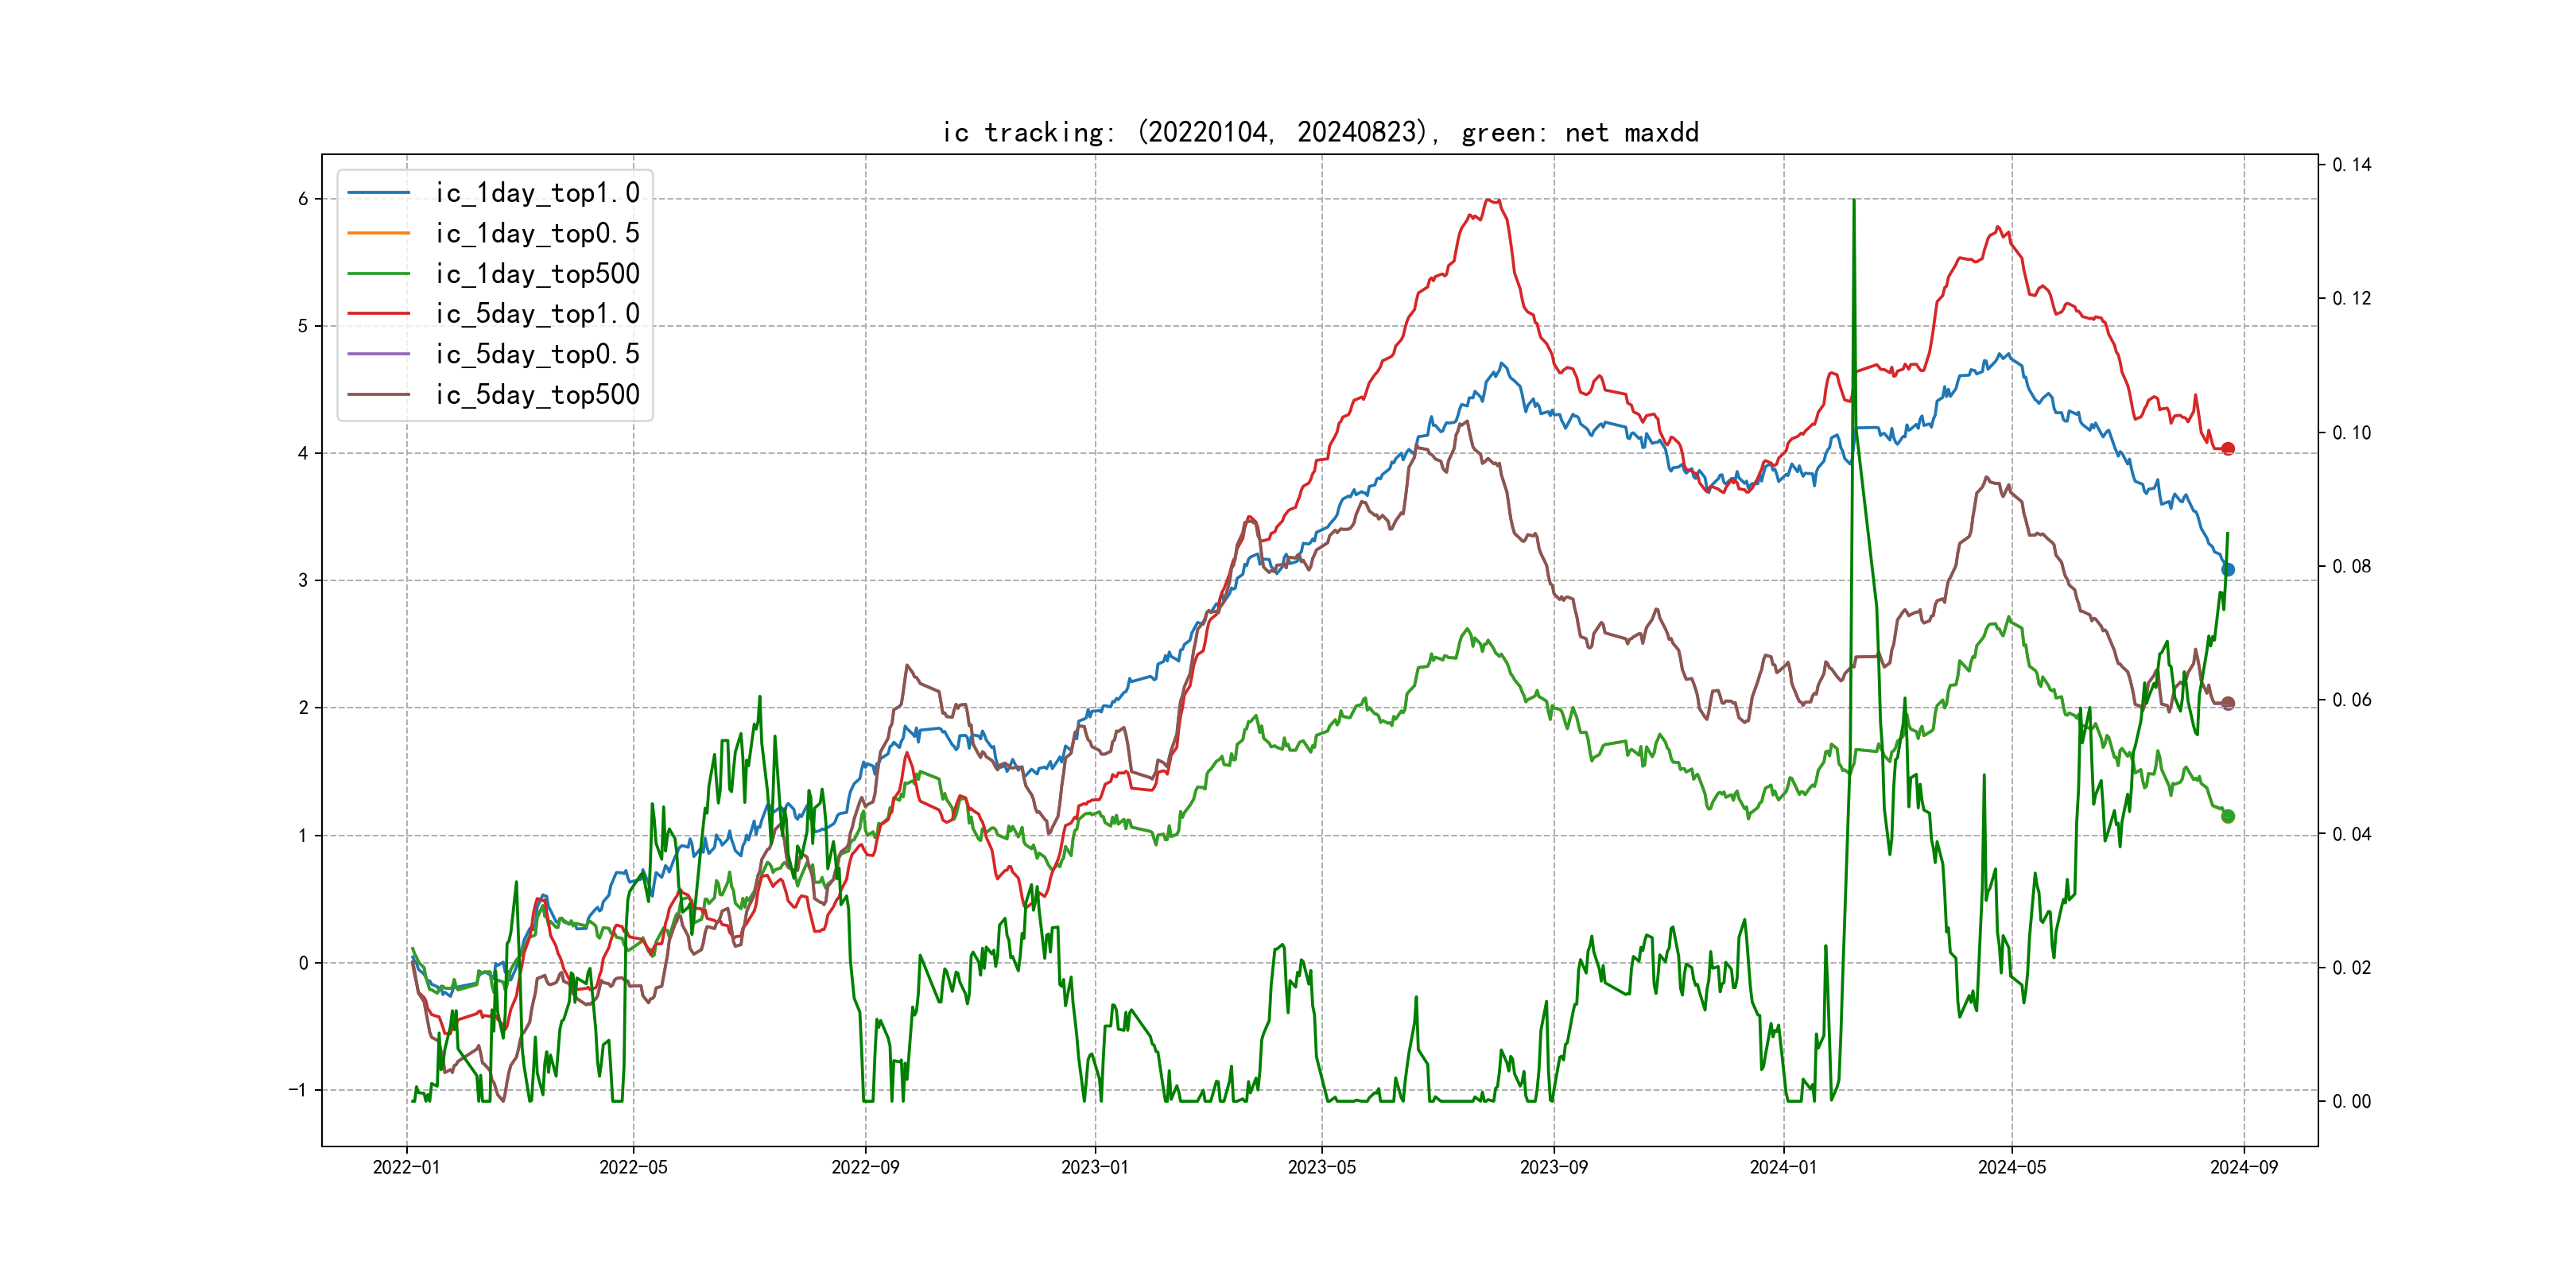Click the chart title text
This screenshot has height=1288, width=2576.
coord(1319,132)
